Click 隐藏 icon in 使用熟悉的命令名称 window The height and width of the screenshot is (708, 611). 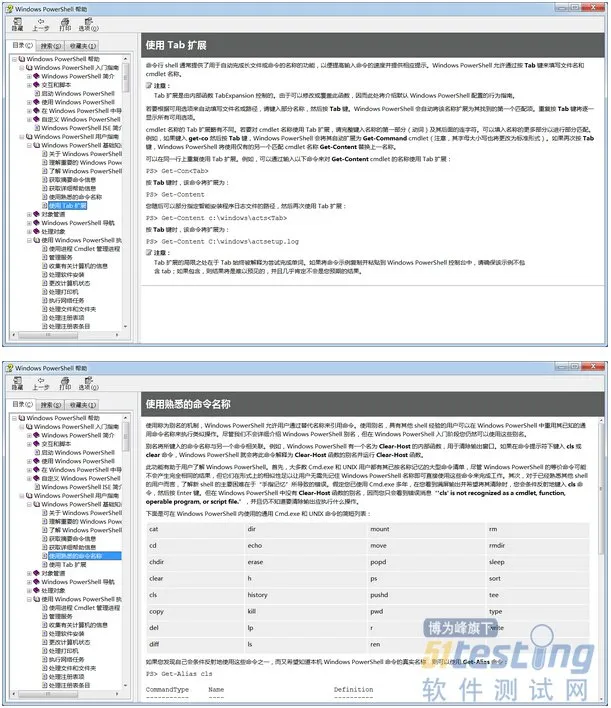click(x=17, y=383)
